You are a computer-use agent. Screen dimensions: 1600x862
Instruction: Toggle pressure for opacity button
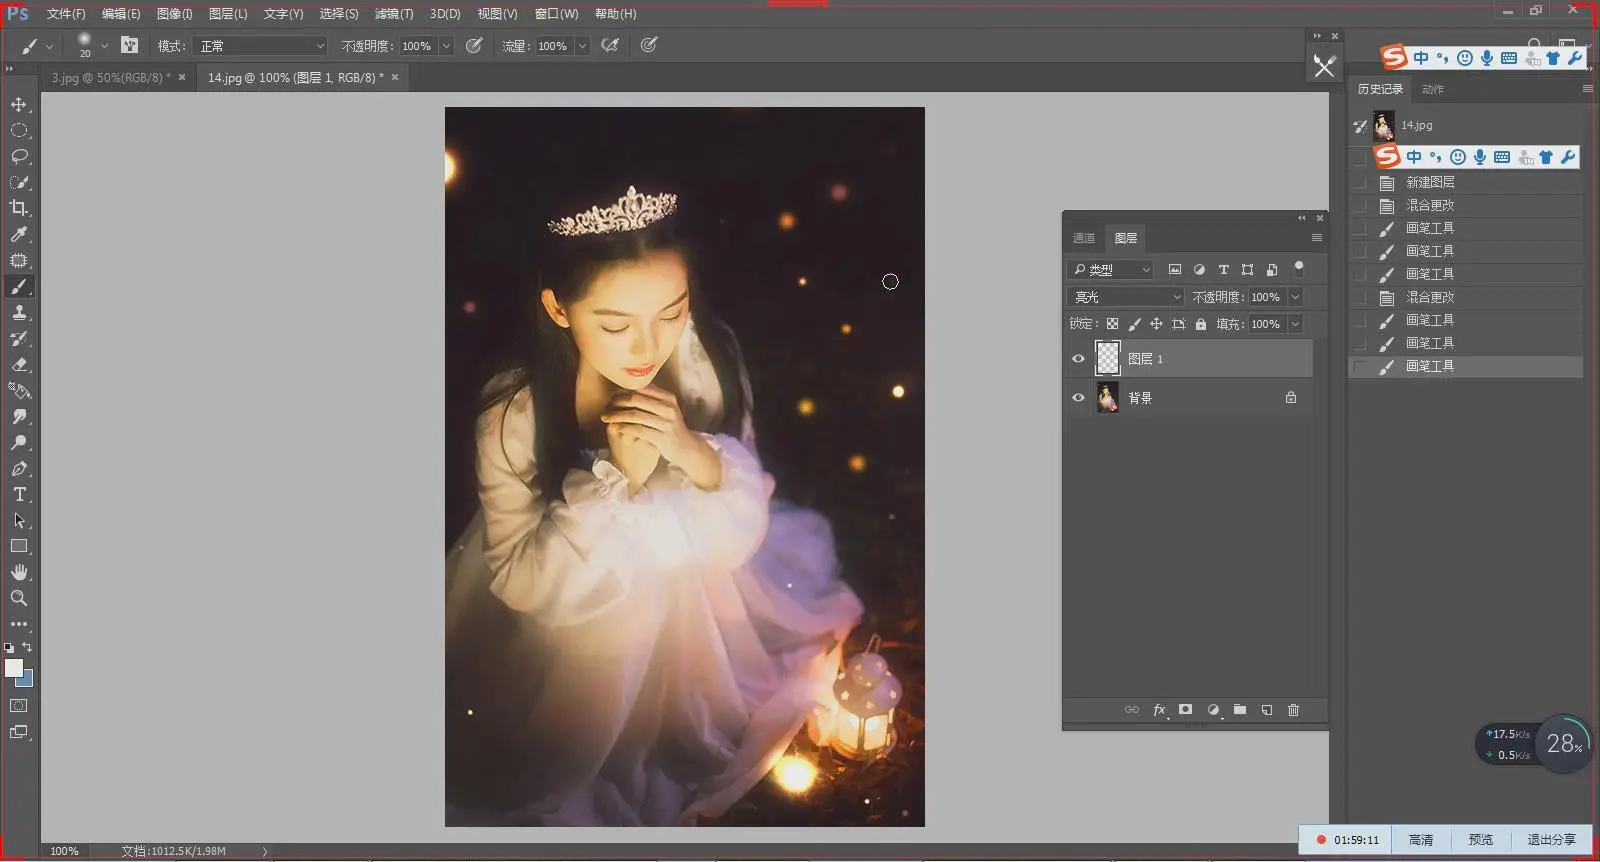pos(474,45)
